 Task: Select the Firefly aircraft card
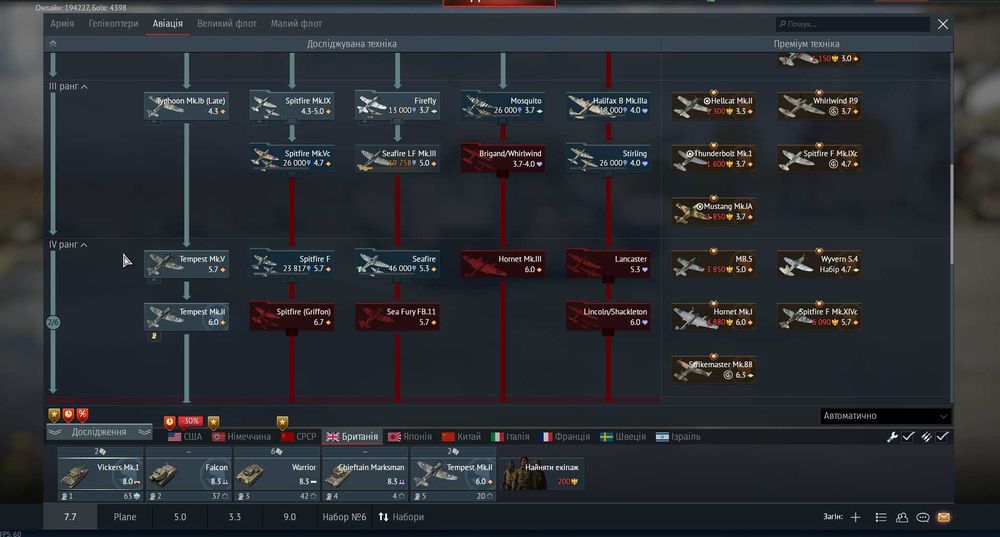[397, 105]
